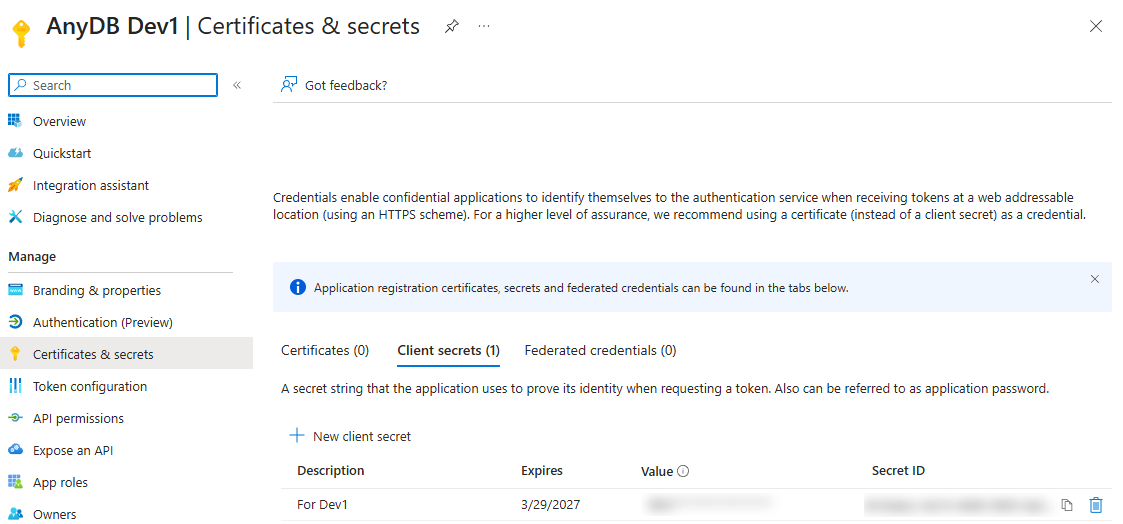The height and width of the screenshot is (524, 1123).
Task: Click the sidebar Search field
Action: pos(112,85)
